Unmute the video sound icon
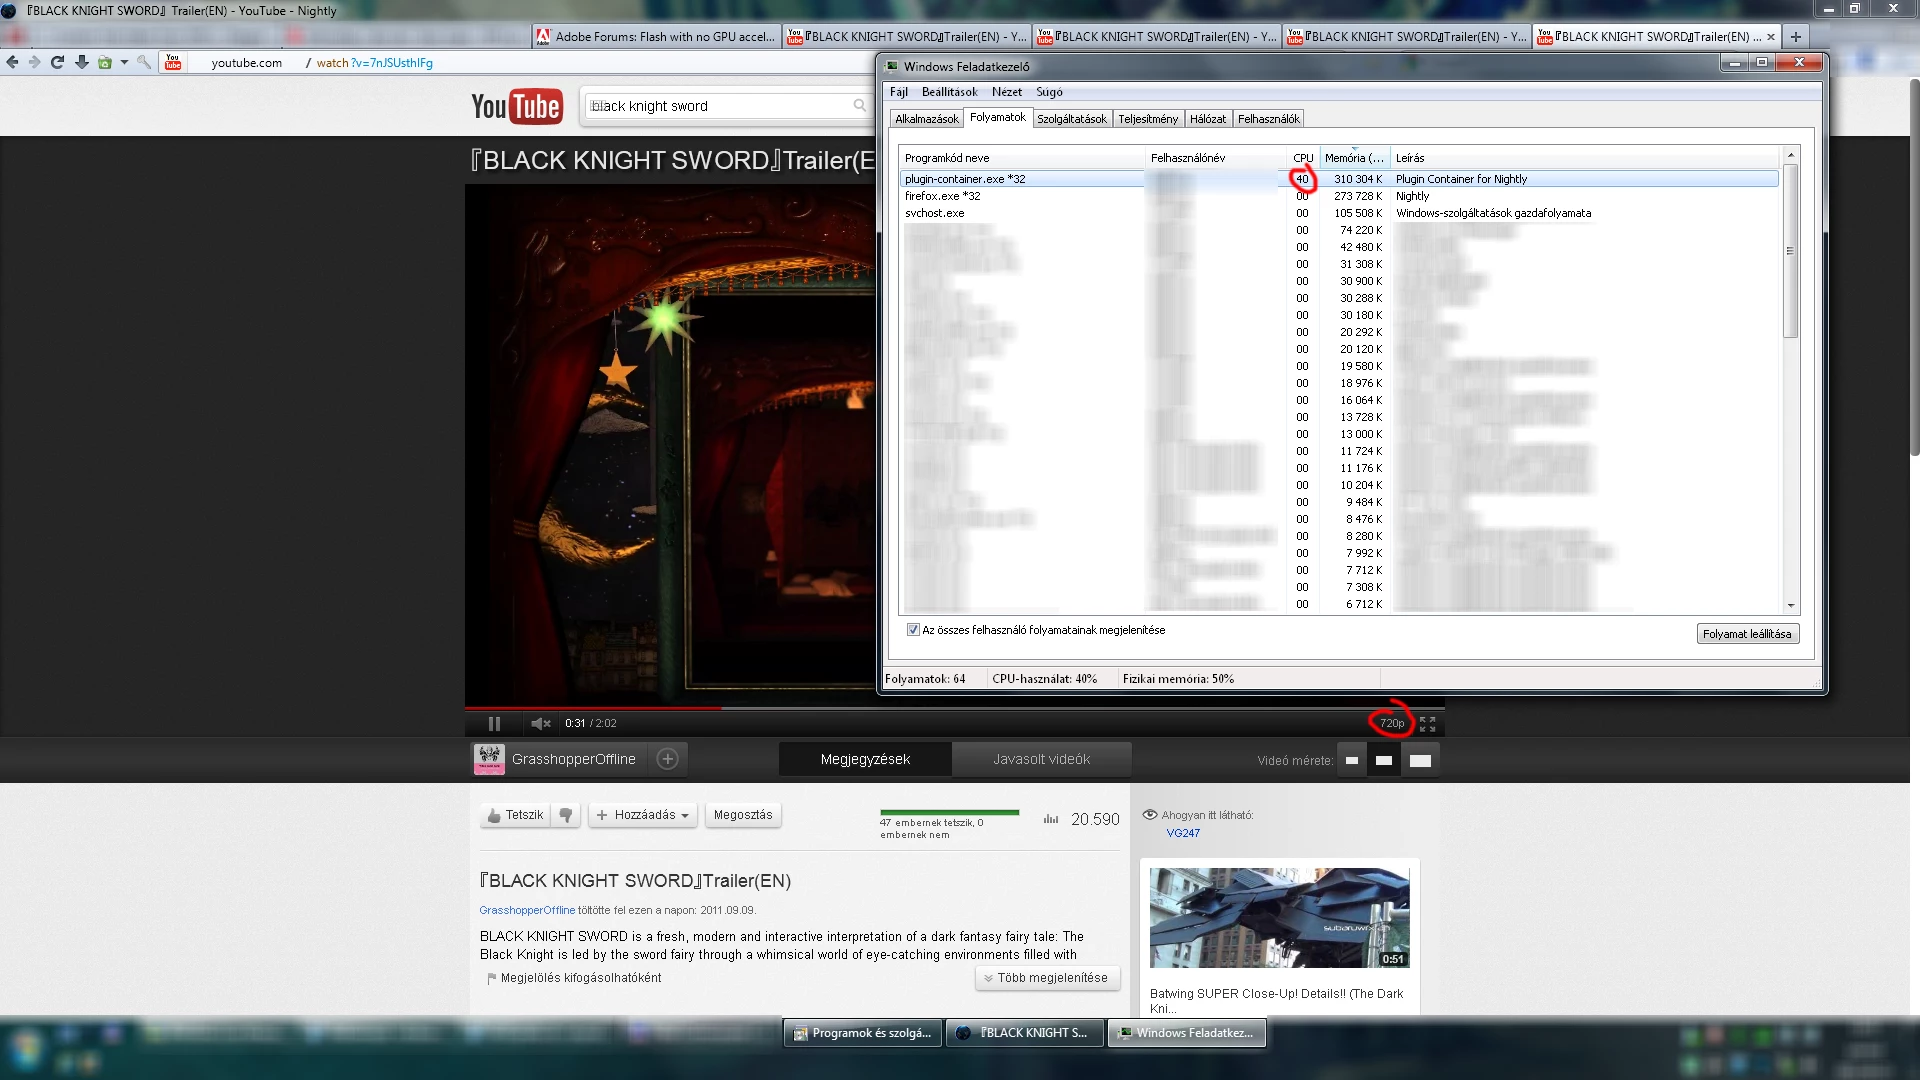Viewport: 1920px width, 1080px height. (540, 723)
